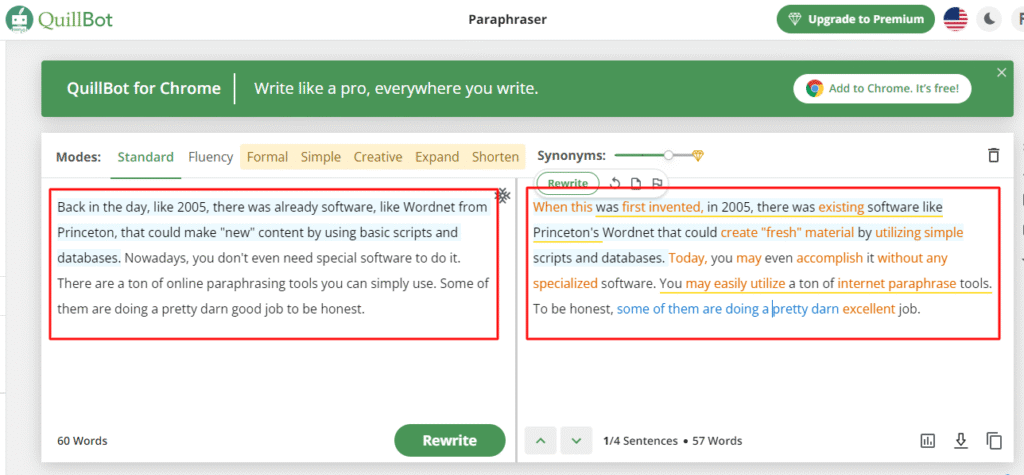Click the word 'utilizing' in the output text

pos(897,233)
